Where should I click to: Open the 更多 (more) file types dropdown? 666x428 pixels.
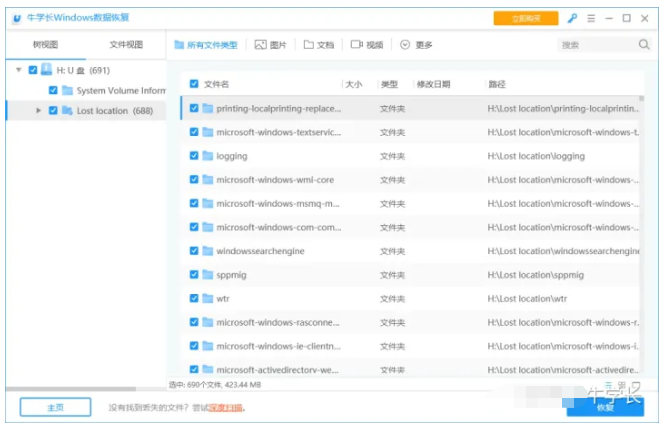(x=416, y=45)
